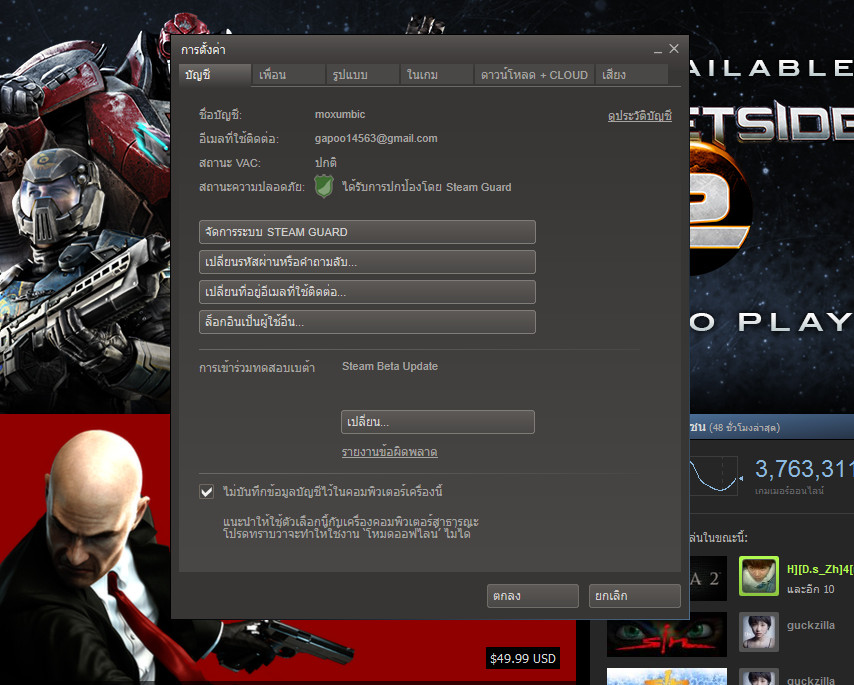
Task: Click the เปลี่ยน... beta participation button
Action: [438, 422]
